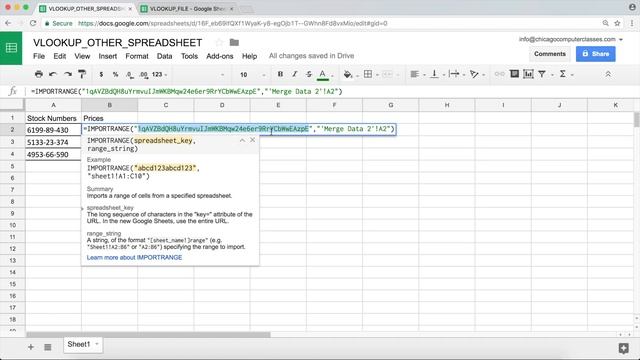This screenshot has width=640, height=360.
Task: Click the Insert link icon
Action: point(499,74)
